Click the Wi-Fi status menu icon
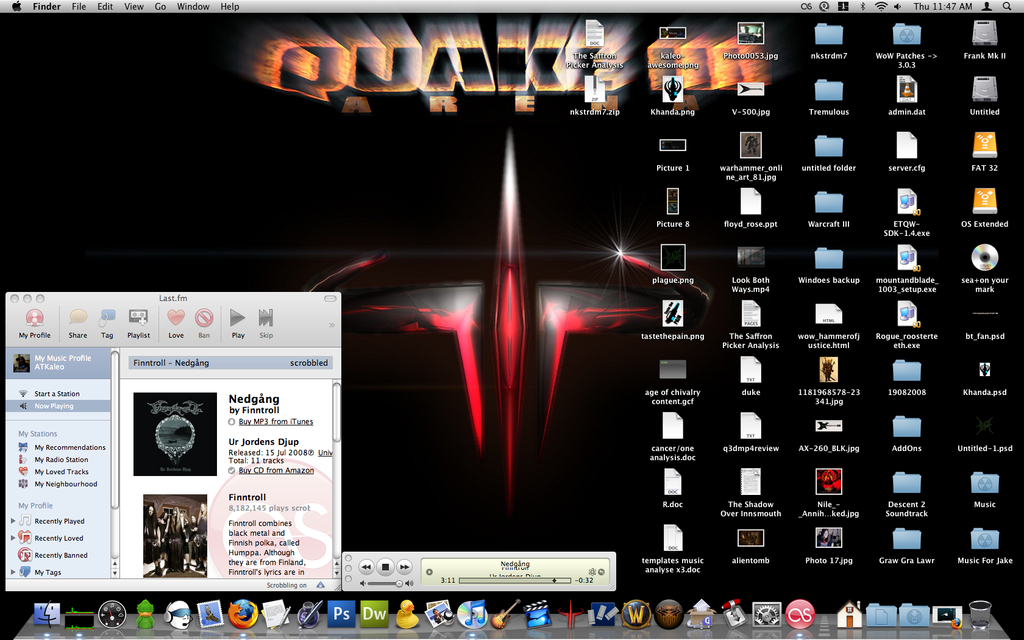The height and width of the screenshot is (640, 1024). coord(881,7)
